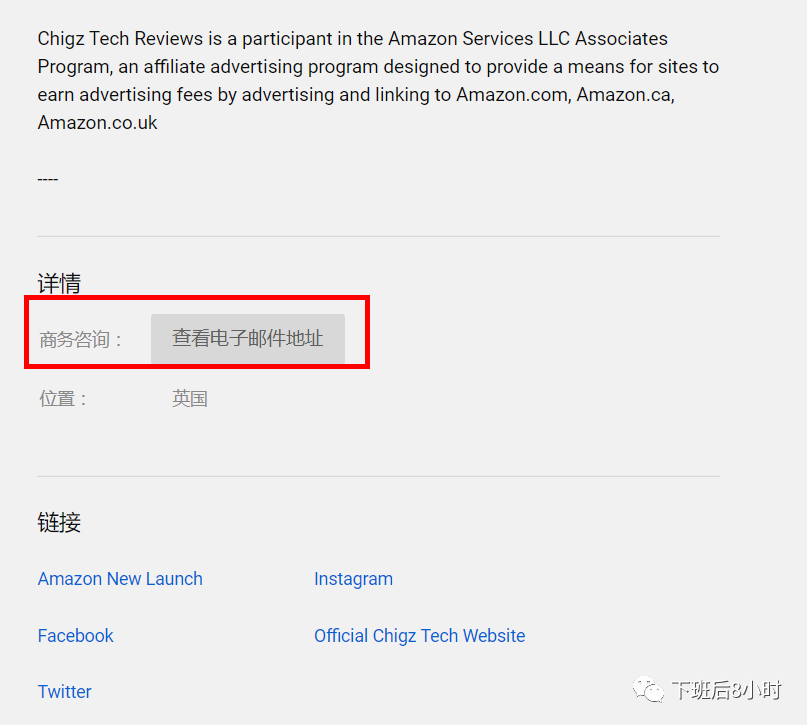Image resolution: width=807 pixels, height=725 pixels.
Task: Click the 英国 location value
Action: click(x=189, y=399)
